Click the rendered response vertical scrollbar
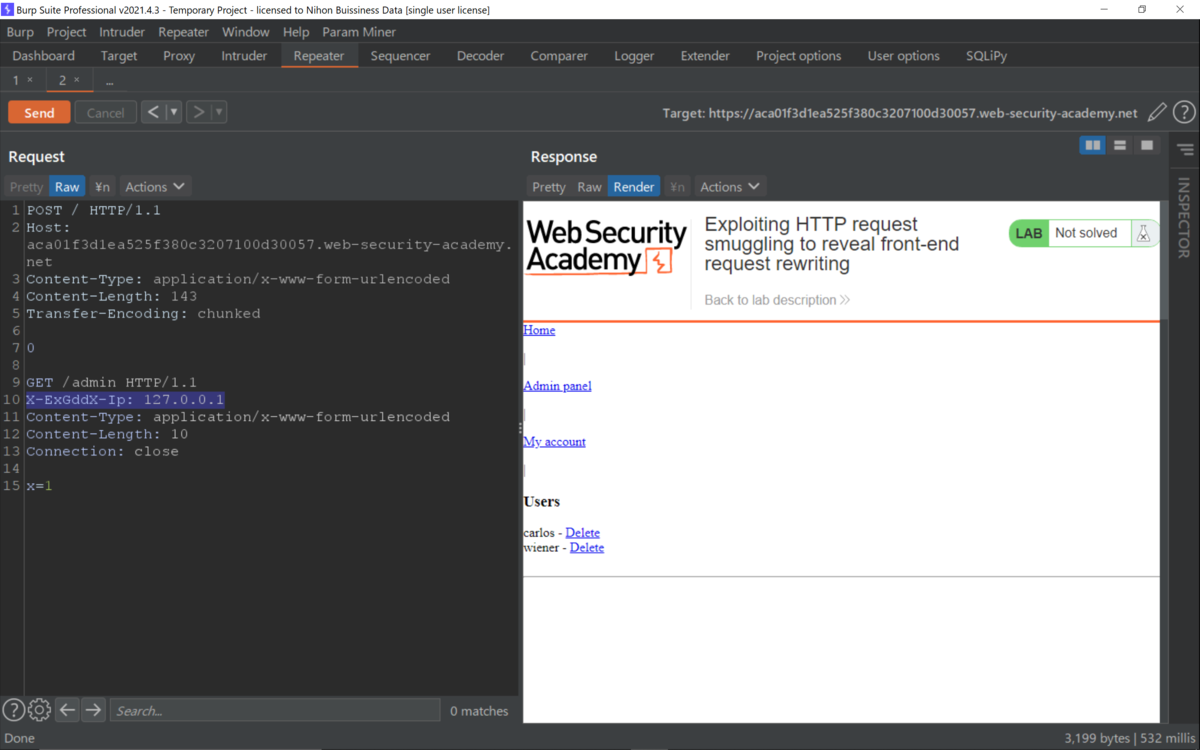Image resolution: width=1200 pixels, height=750 pixels. click(1164, 262)
